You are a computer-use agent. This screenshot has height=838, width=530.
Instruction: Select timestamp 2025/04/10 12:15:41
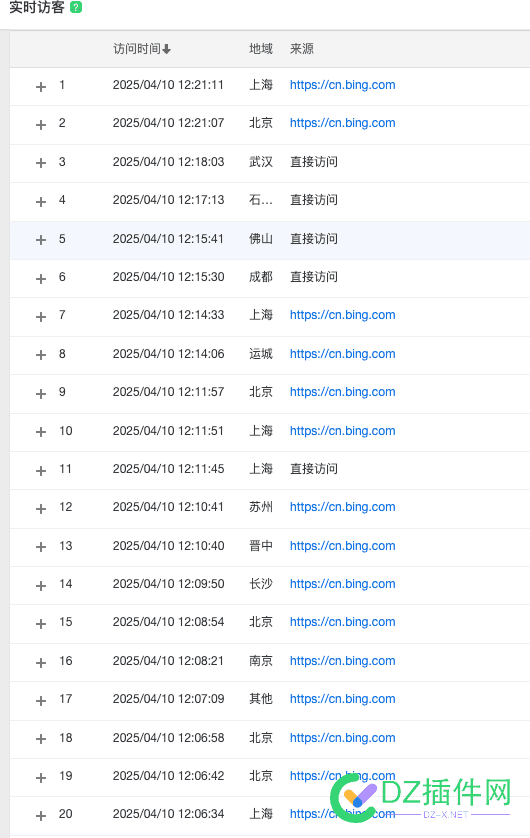tap(168, 239)
